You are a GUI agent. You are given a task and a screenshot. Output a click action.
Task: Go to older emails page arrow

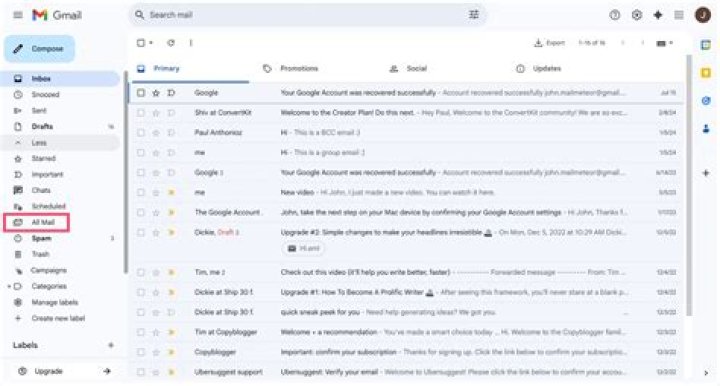point(642,43)
